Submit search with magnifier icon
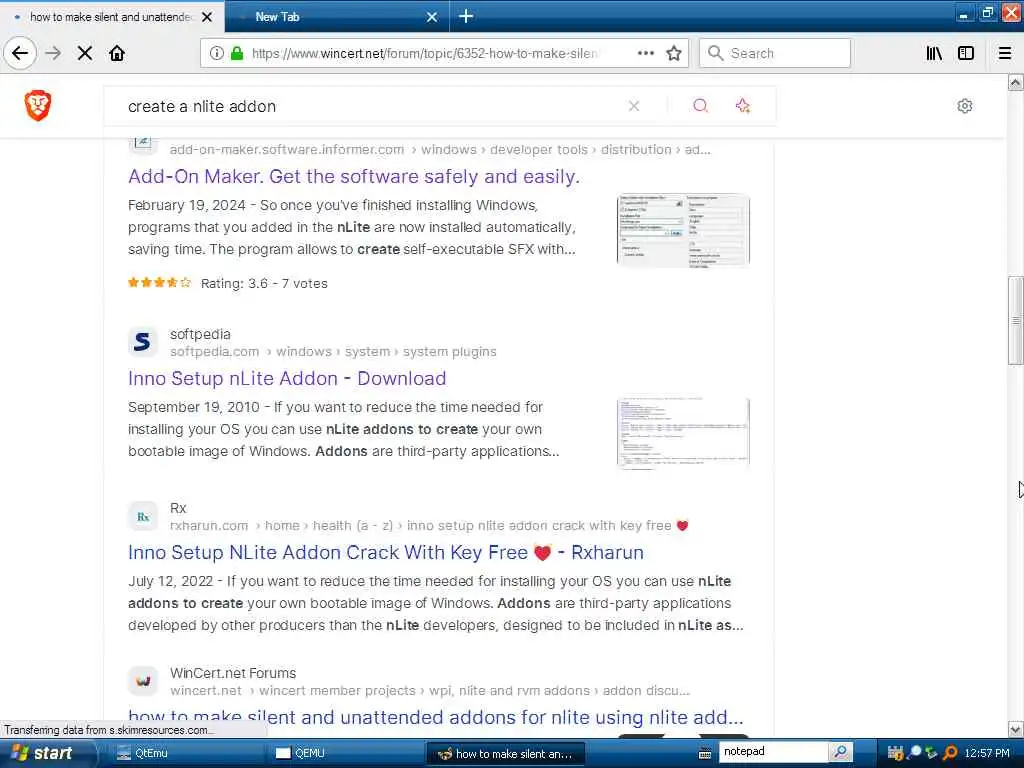Image resolution: width=1024 pixels, height=768 pixels. [x=700, y=106]
